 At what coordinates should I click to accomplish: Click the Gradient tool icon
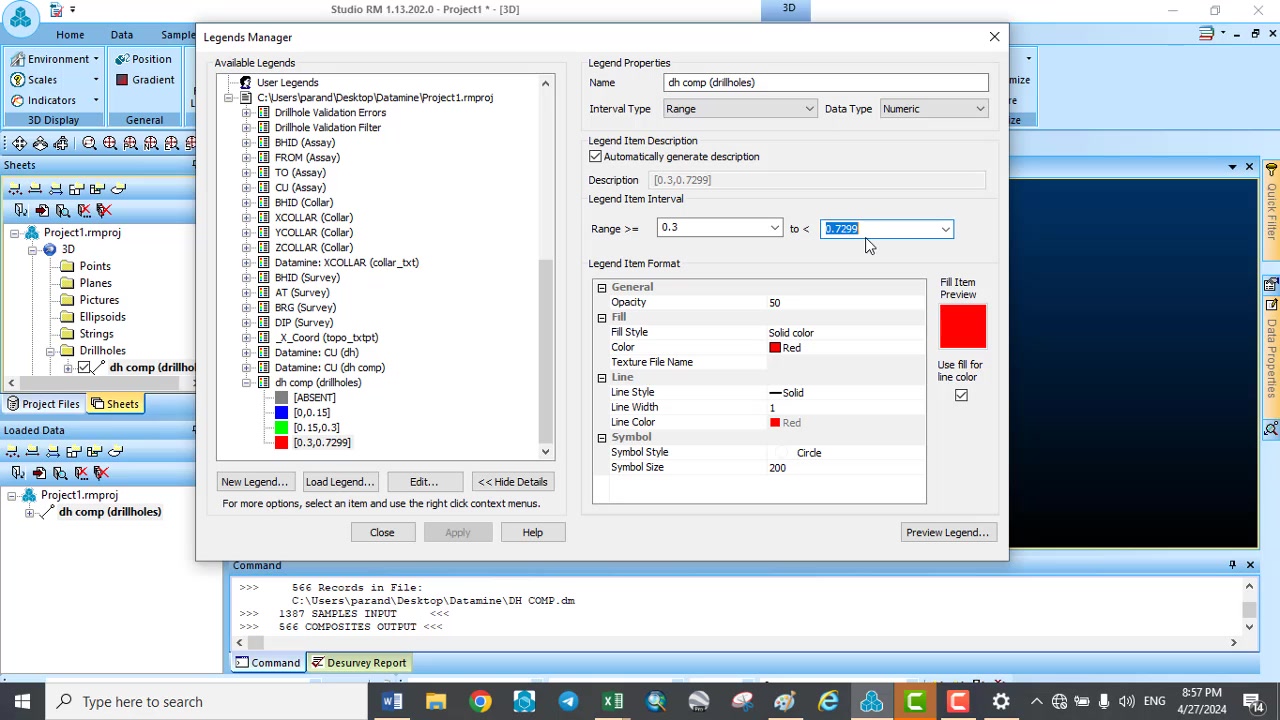pyautogui.click(x=122, y=80)
